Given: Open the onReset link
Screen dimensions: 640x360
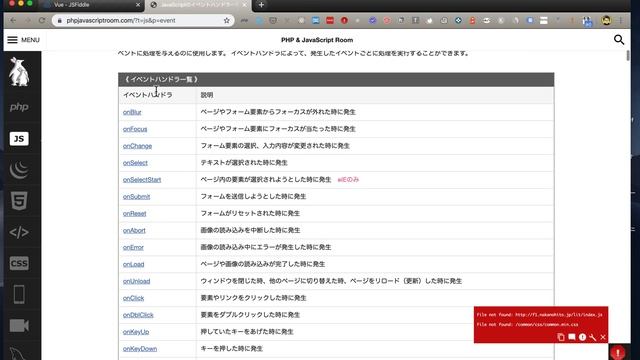Looking at the screenshot, I should (x=134, y=213).
